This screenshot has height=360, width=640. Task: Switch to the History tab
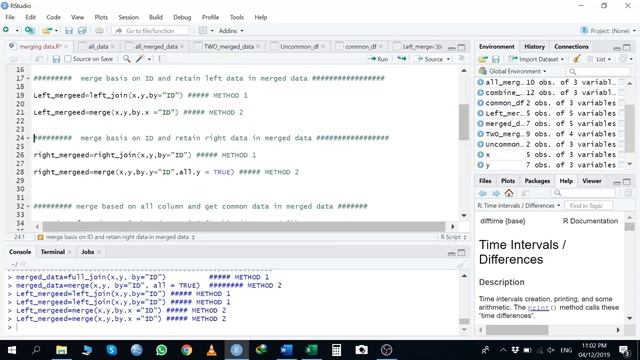pos(534,47)
